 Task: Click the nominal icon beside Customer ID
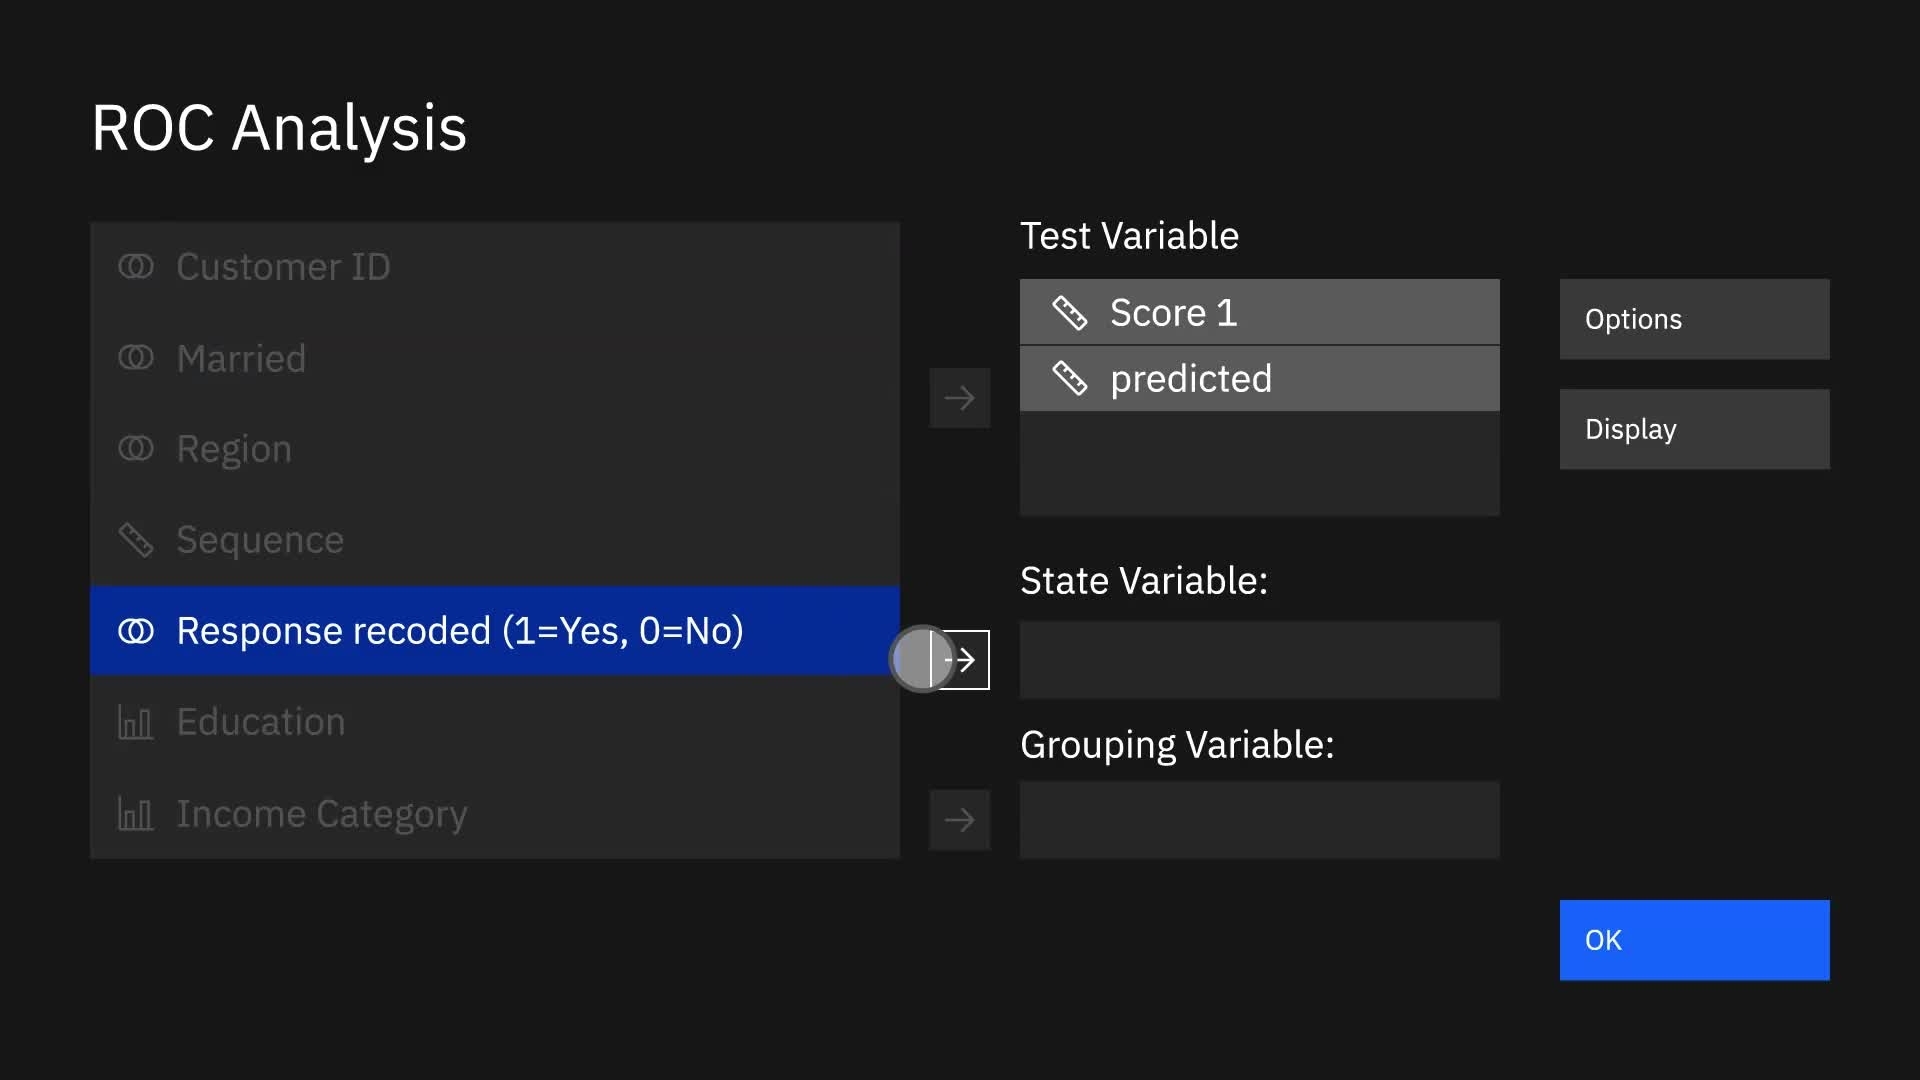136,267
